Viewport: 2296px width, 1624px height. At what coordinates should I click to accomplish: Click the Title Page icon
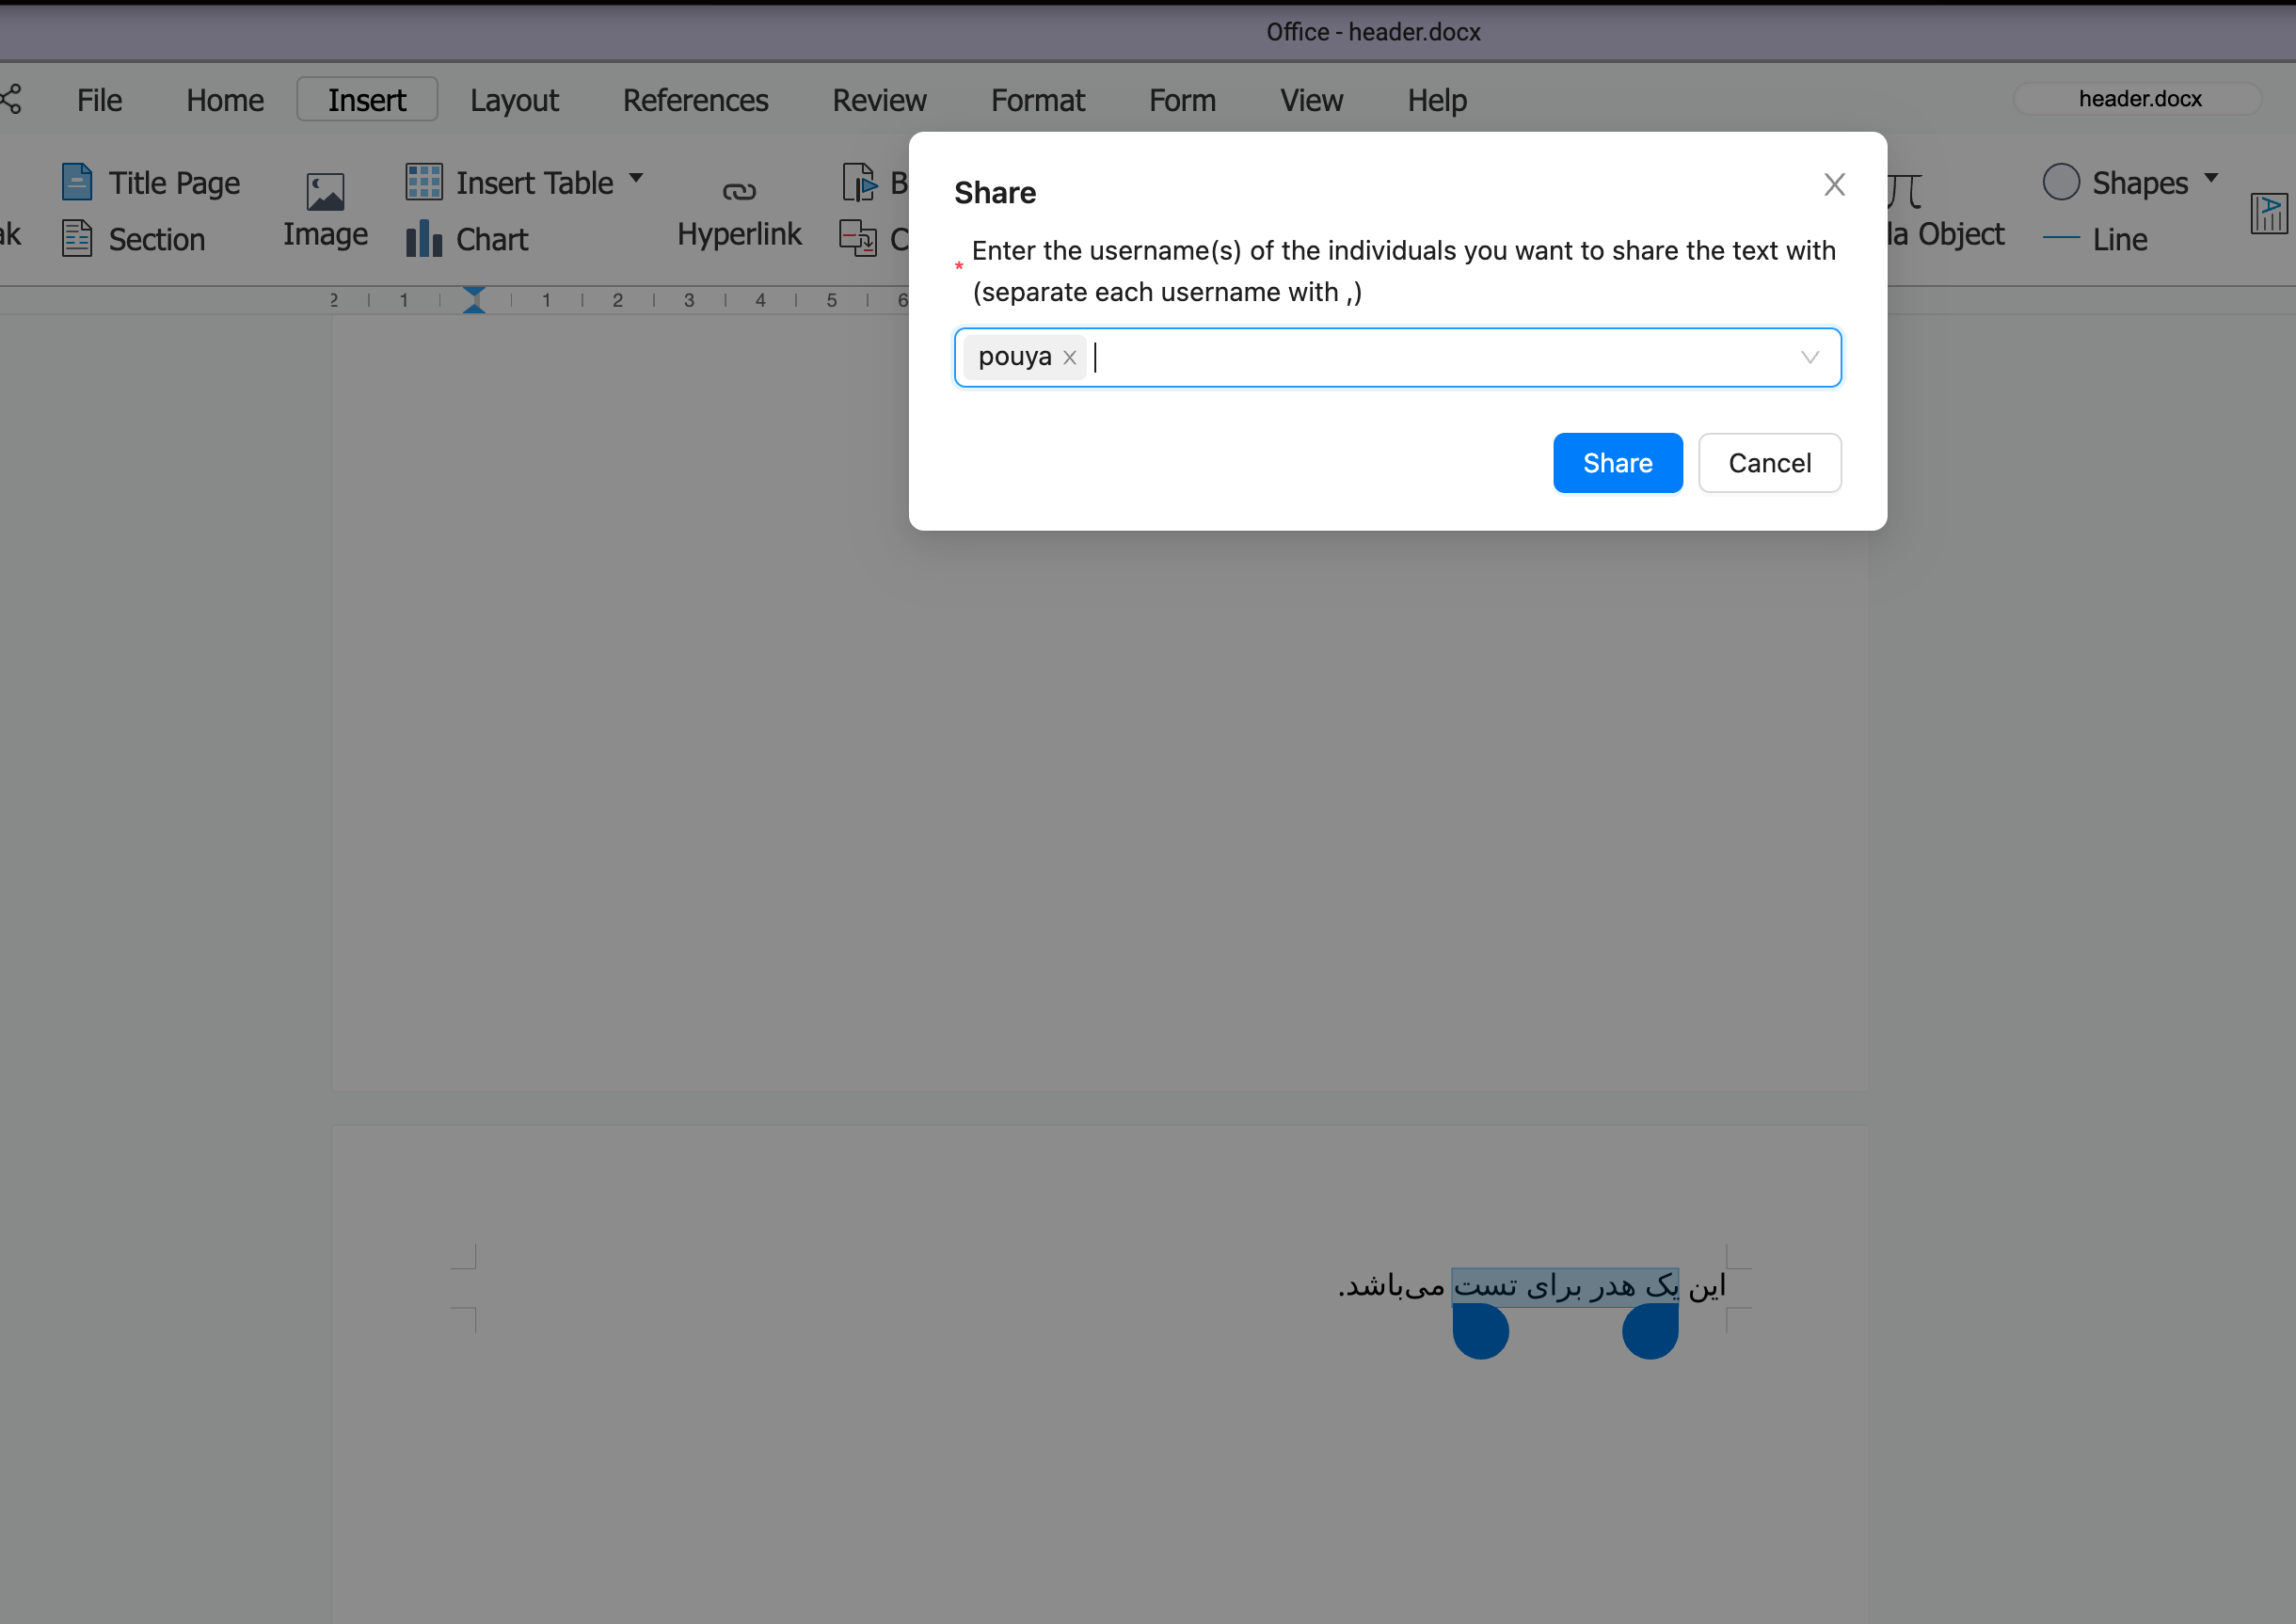point(77,183)
